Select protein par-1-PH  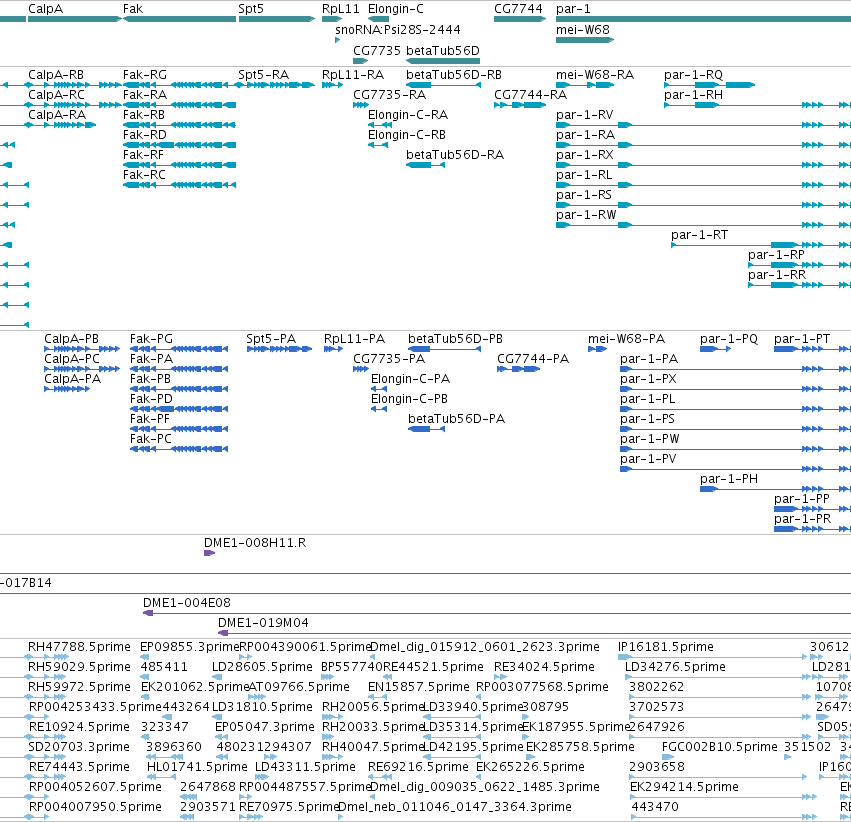(776, 489)
